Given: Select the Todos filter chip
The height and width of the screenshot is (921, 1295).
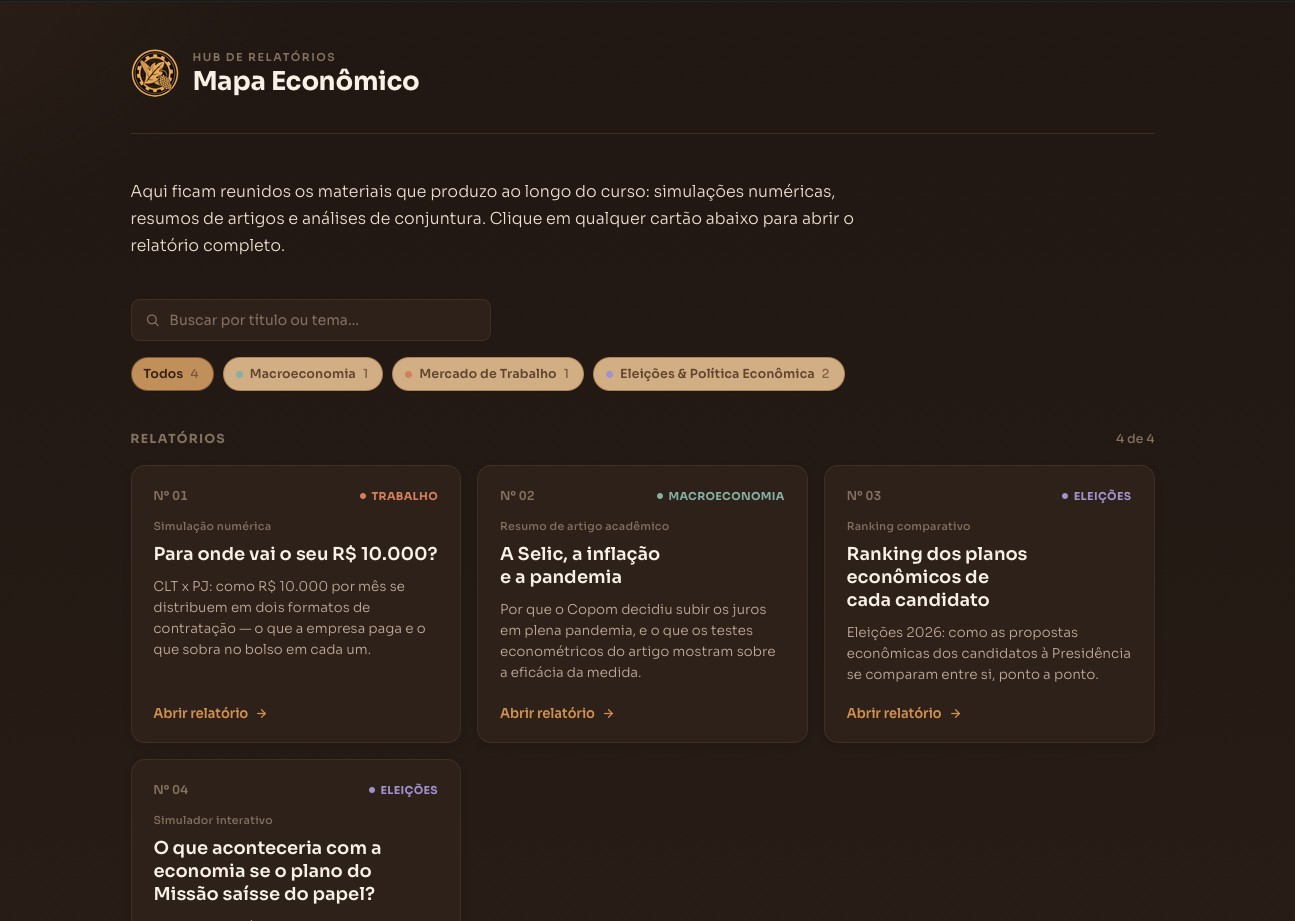Looking at the screenshot, I should tap(172, 374).
